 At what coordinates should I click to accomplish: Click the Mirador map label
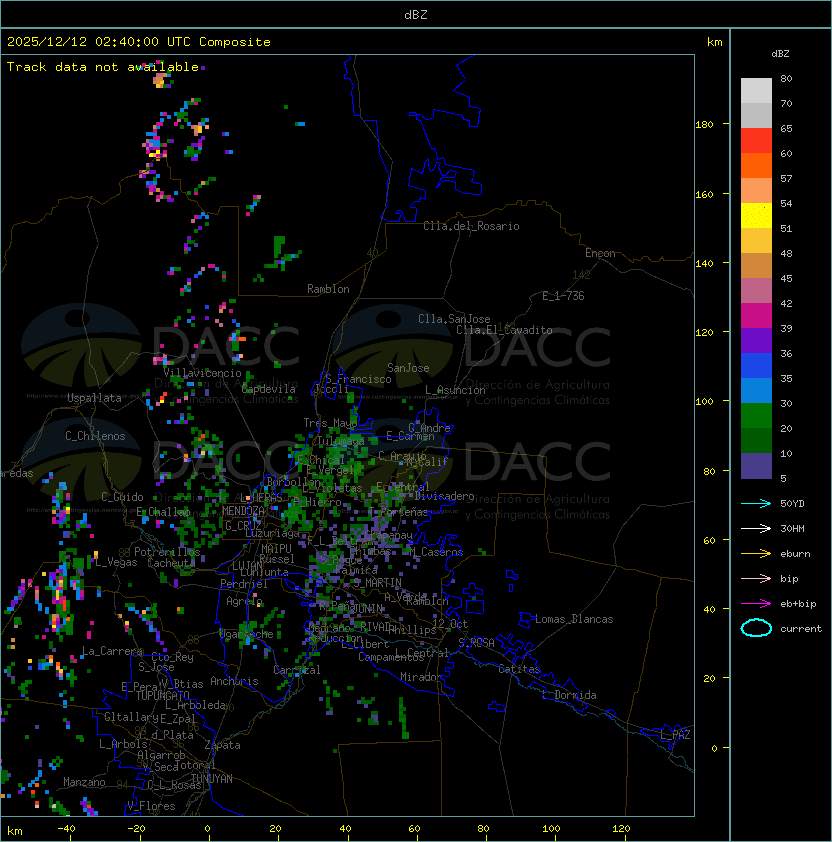pos(422,677)
